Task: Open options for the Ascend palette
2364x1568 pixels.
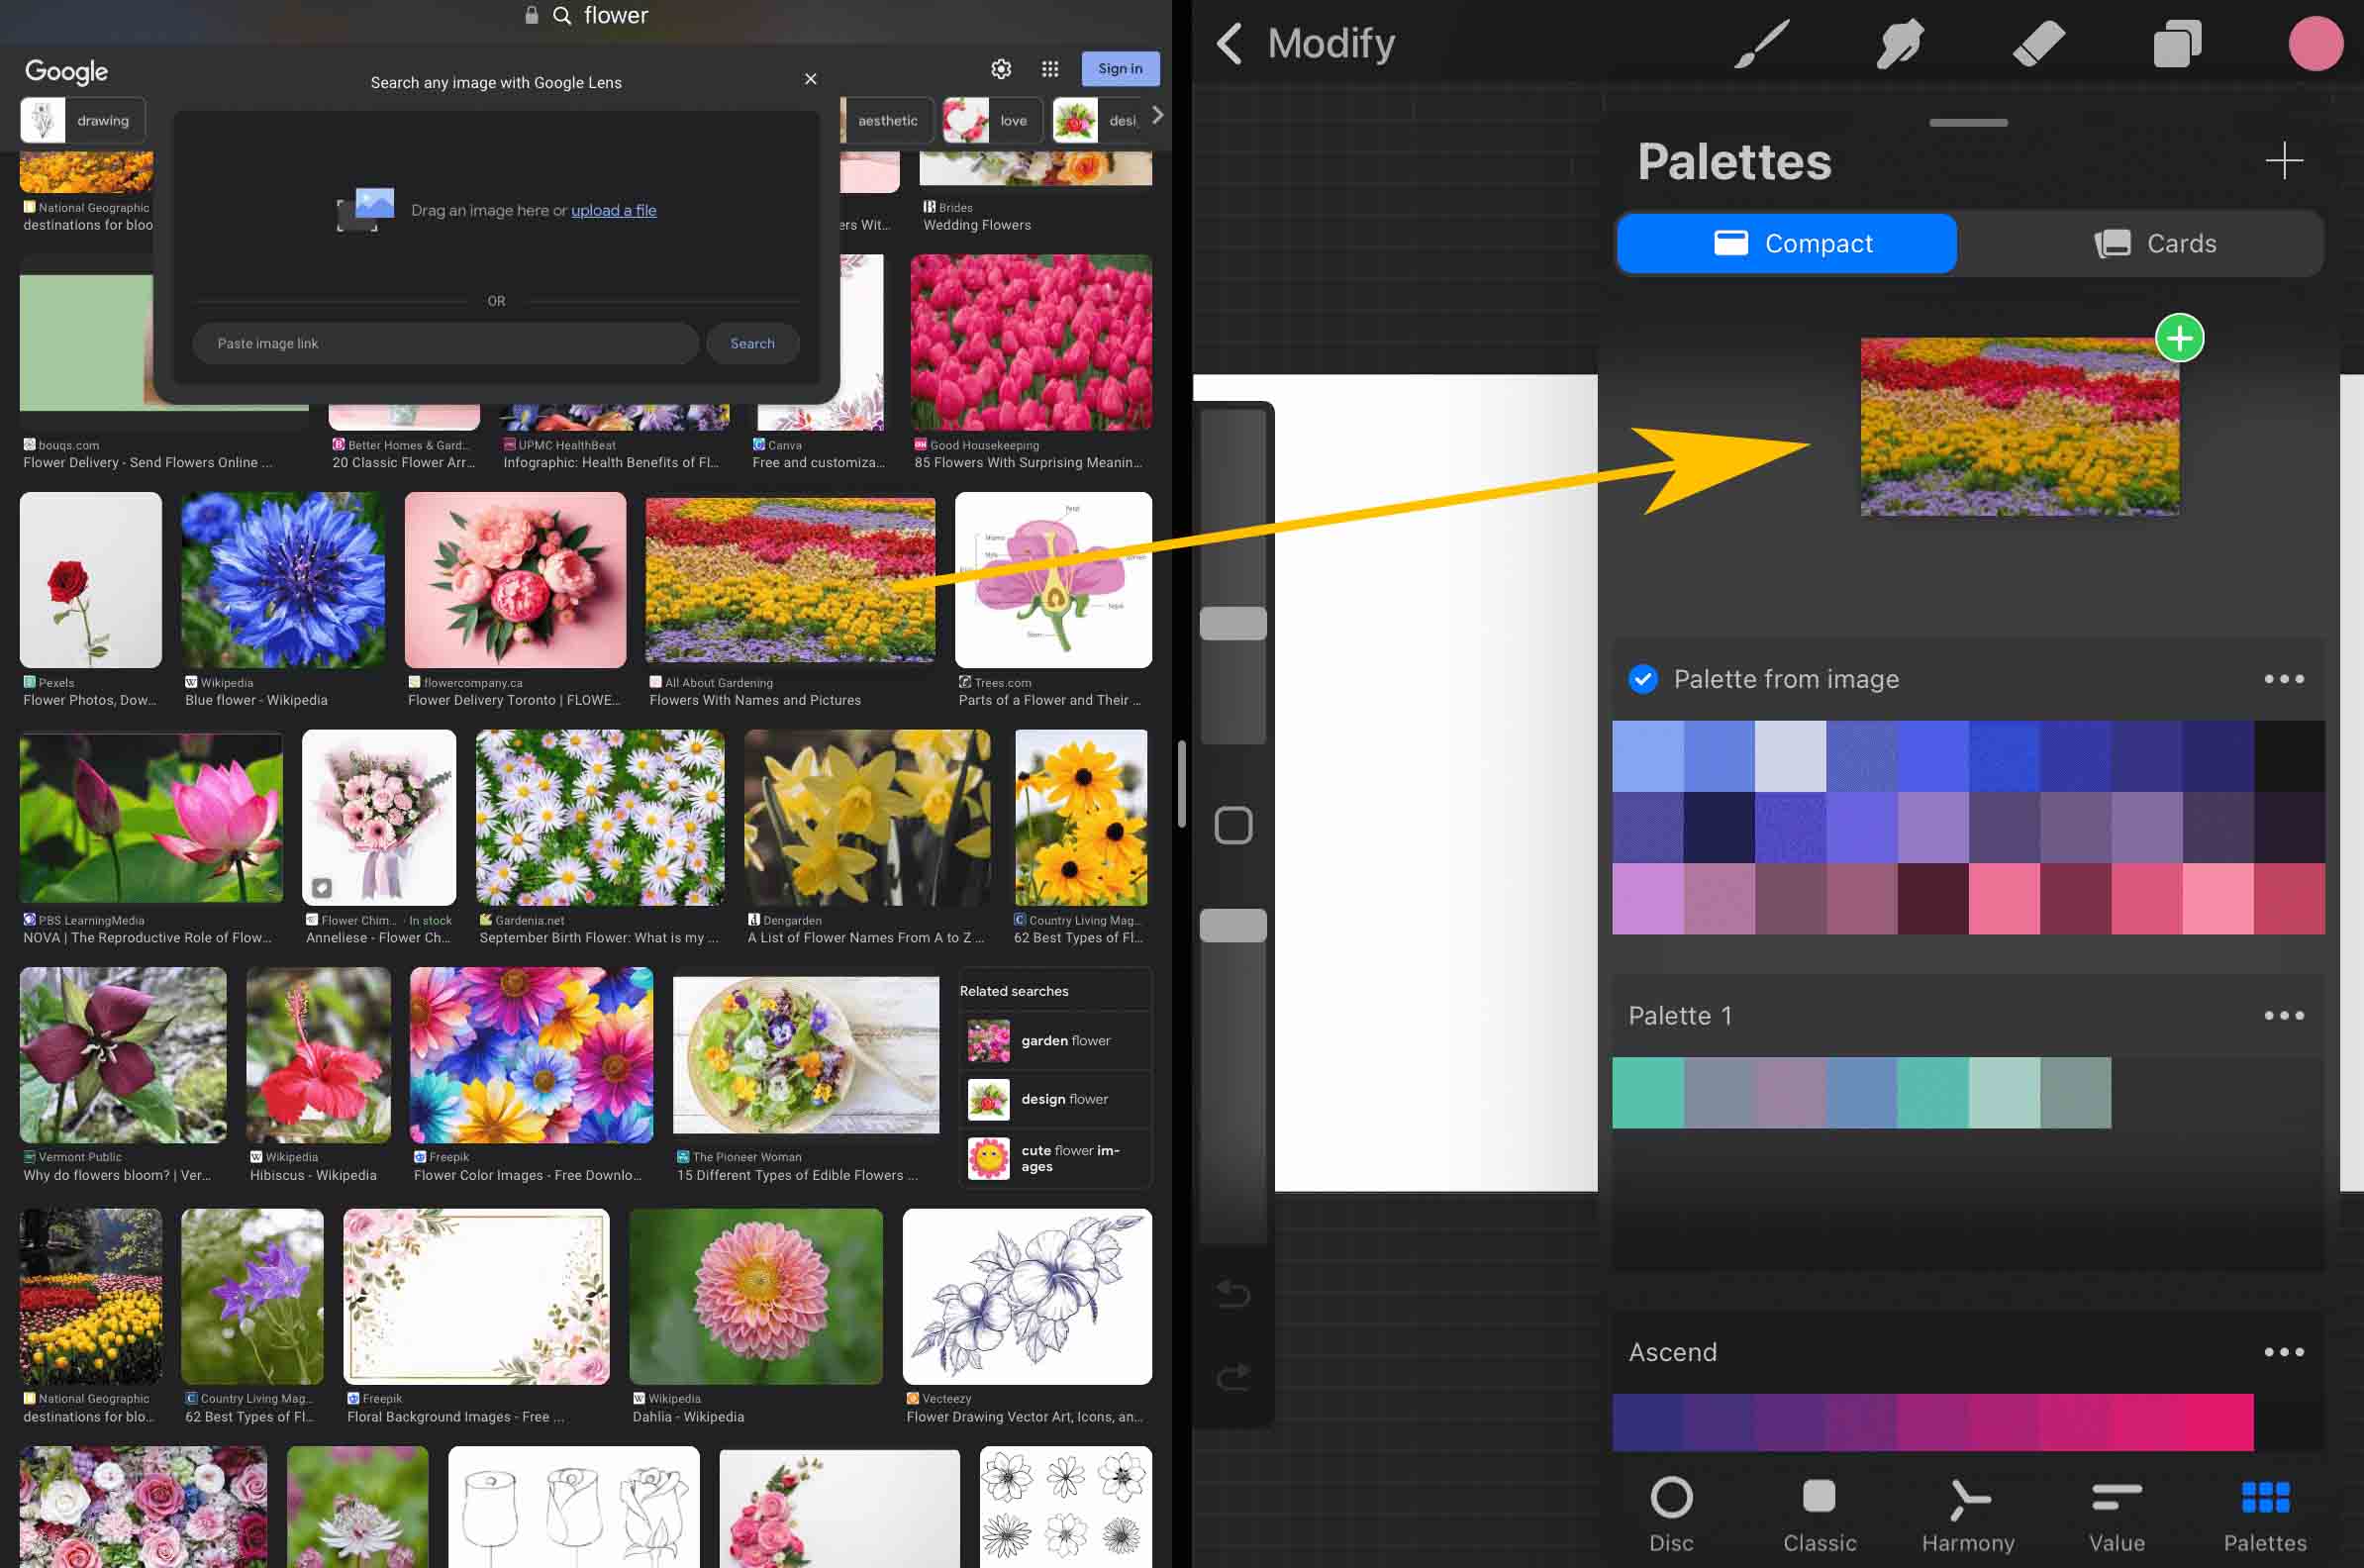Action: point(2284,1351)
